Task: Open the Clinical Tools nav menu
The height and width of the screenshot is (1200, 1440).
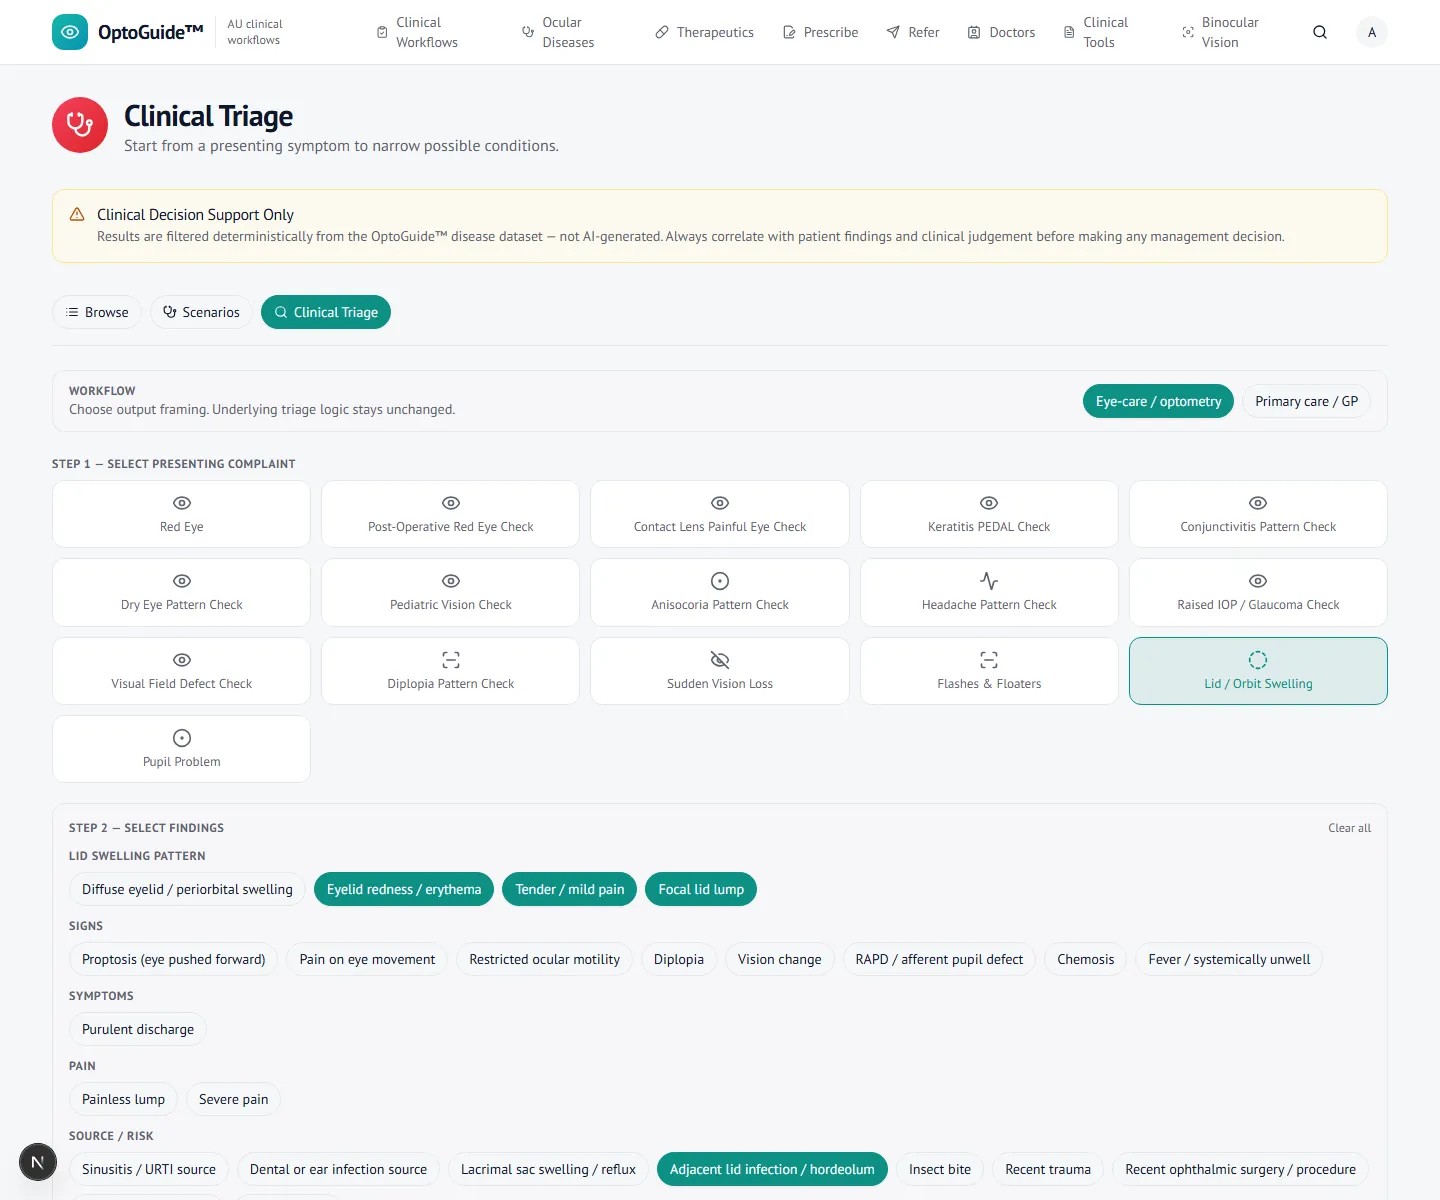Action: click(1096, 32)
